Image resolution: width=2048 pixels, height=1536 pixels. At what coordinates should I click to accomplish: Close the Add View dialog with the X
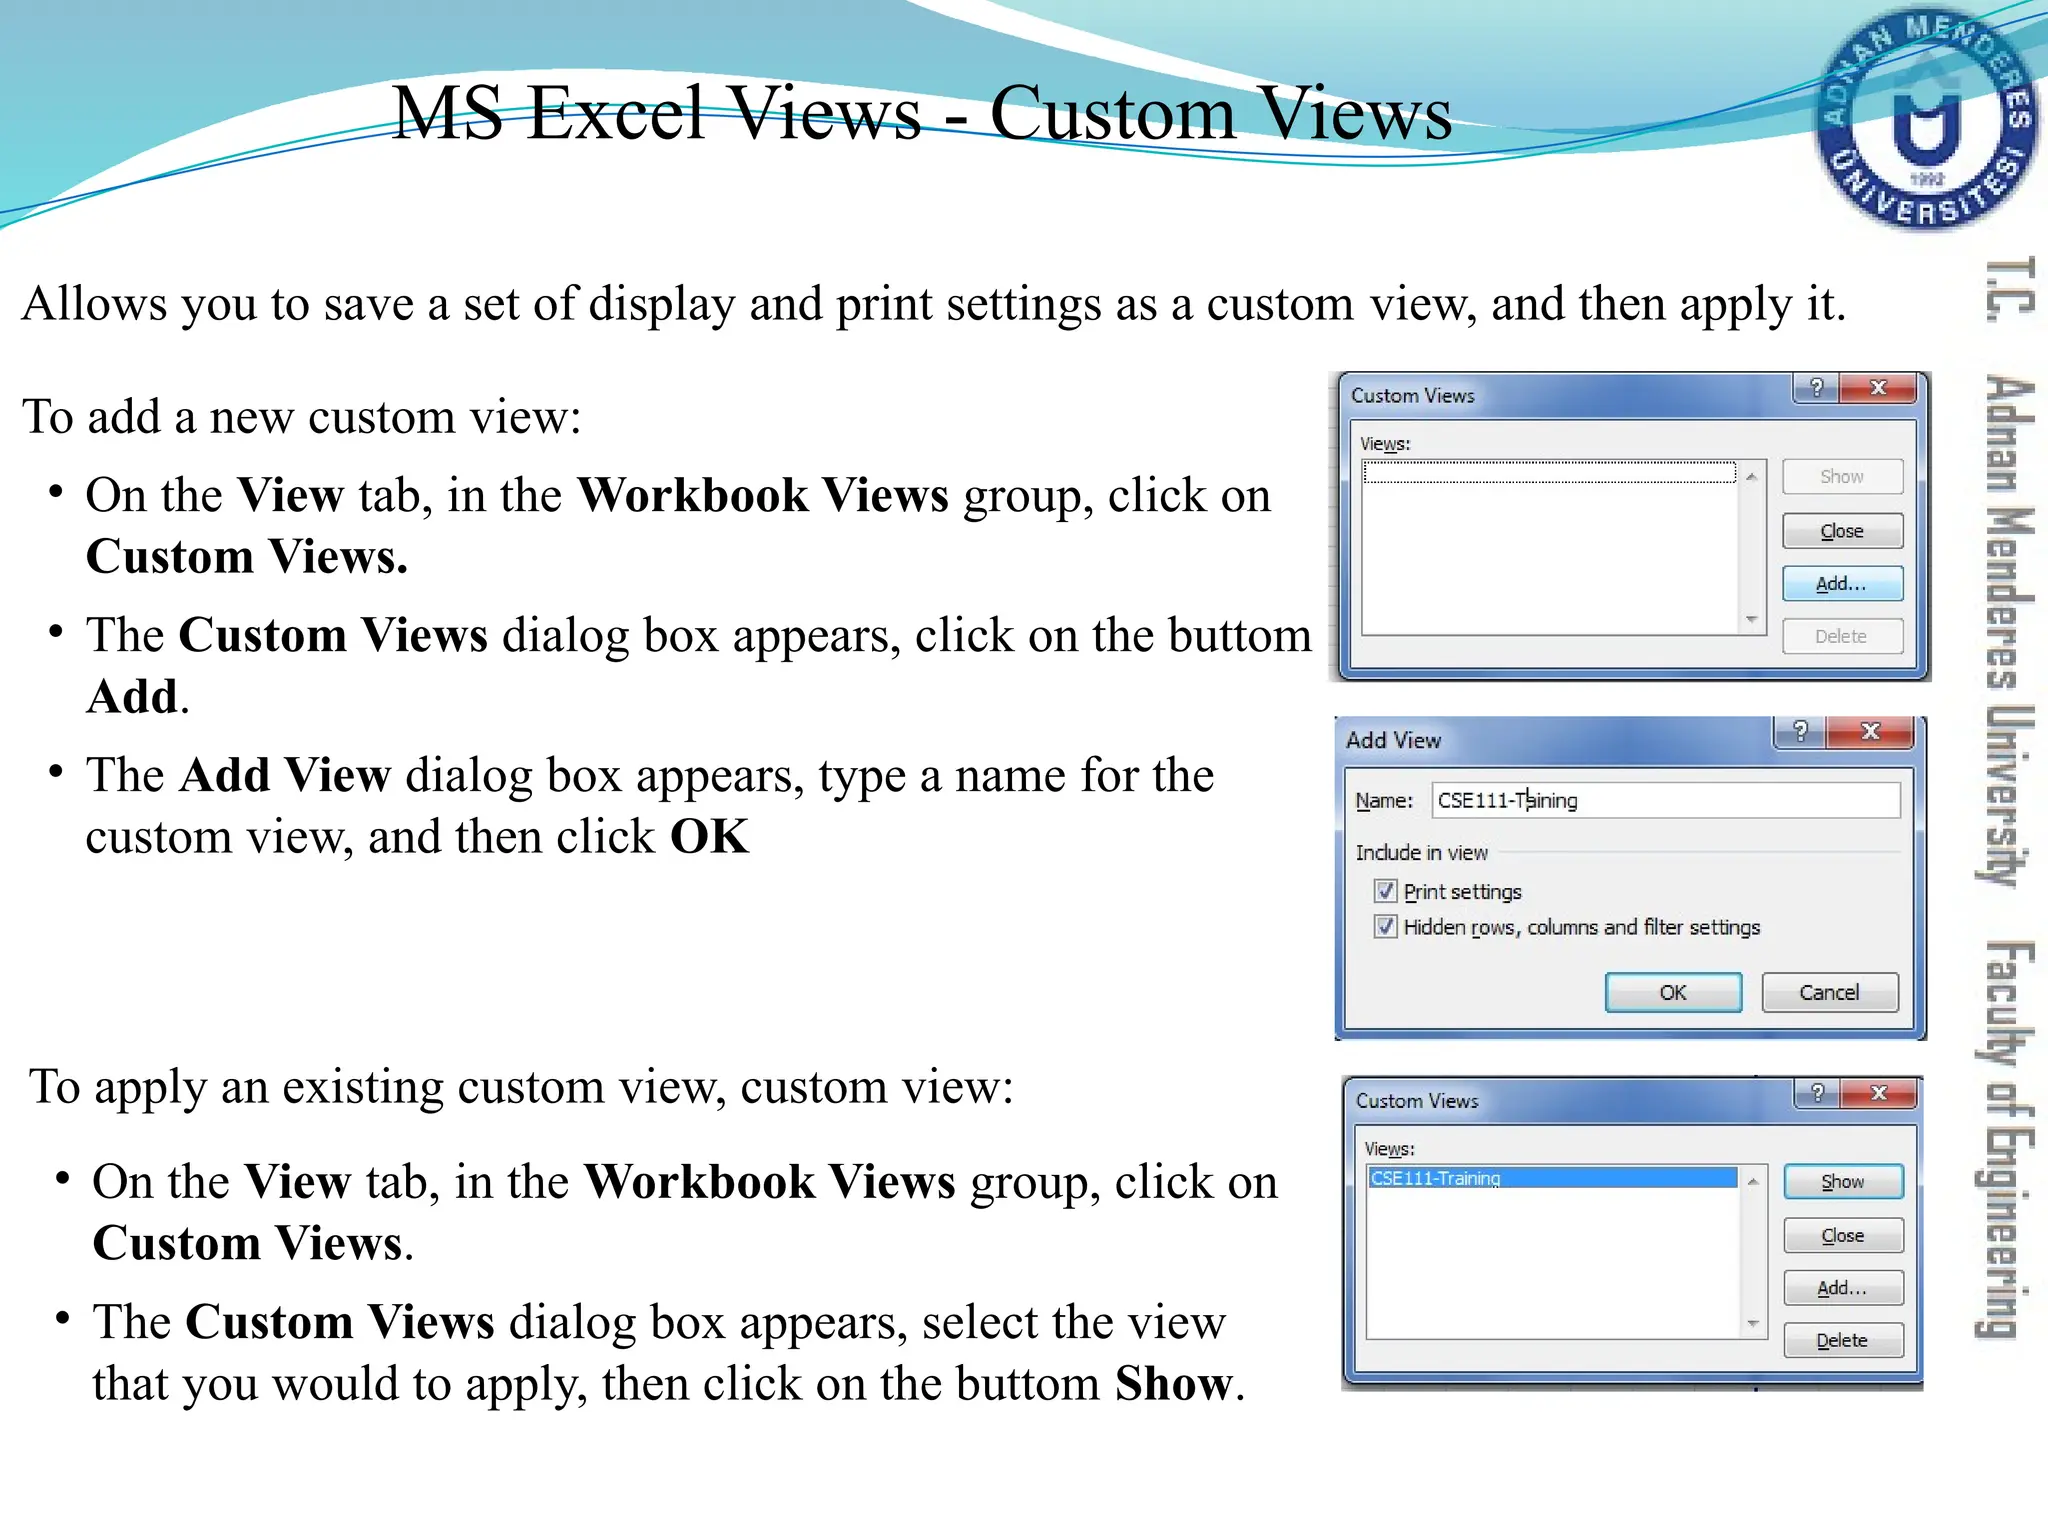(x=1870, y=732)
